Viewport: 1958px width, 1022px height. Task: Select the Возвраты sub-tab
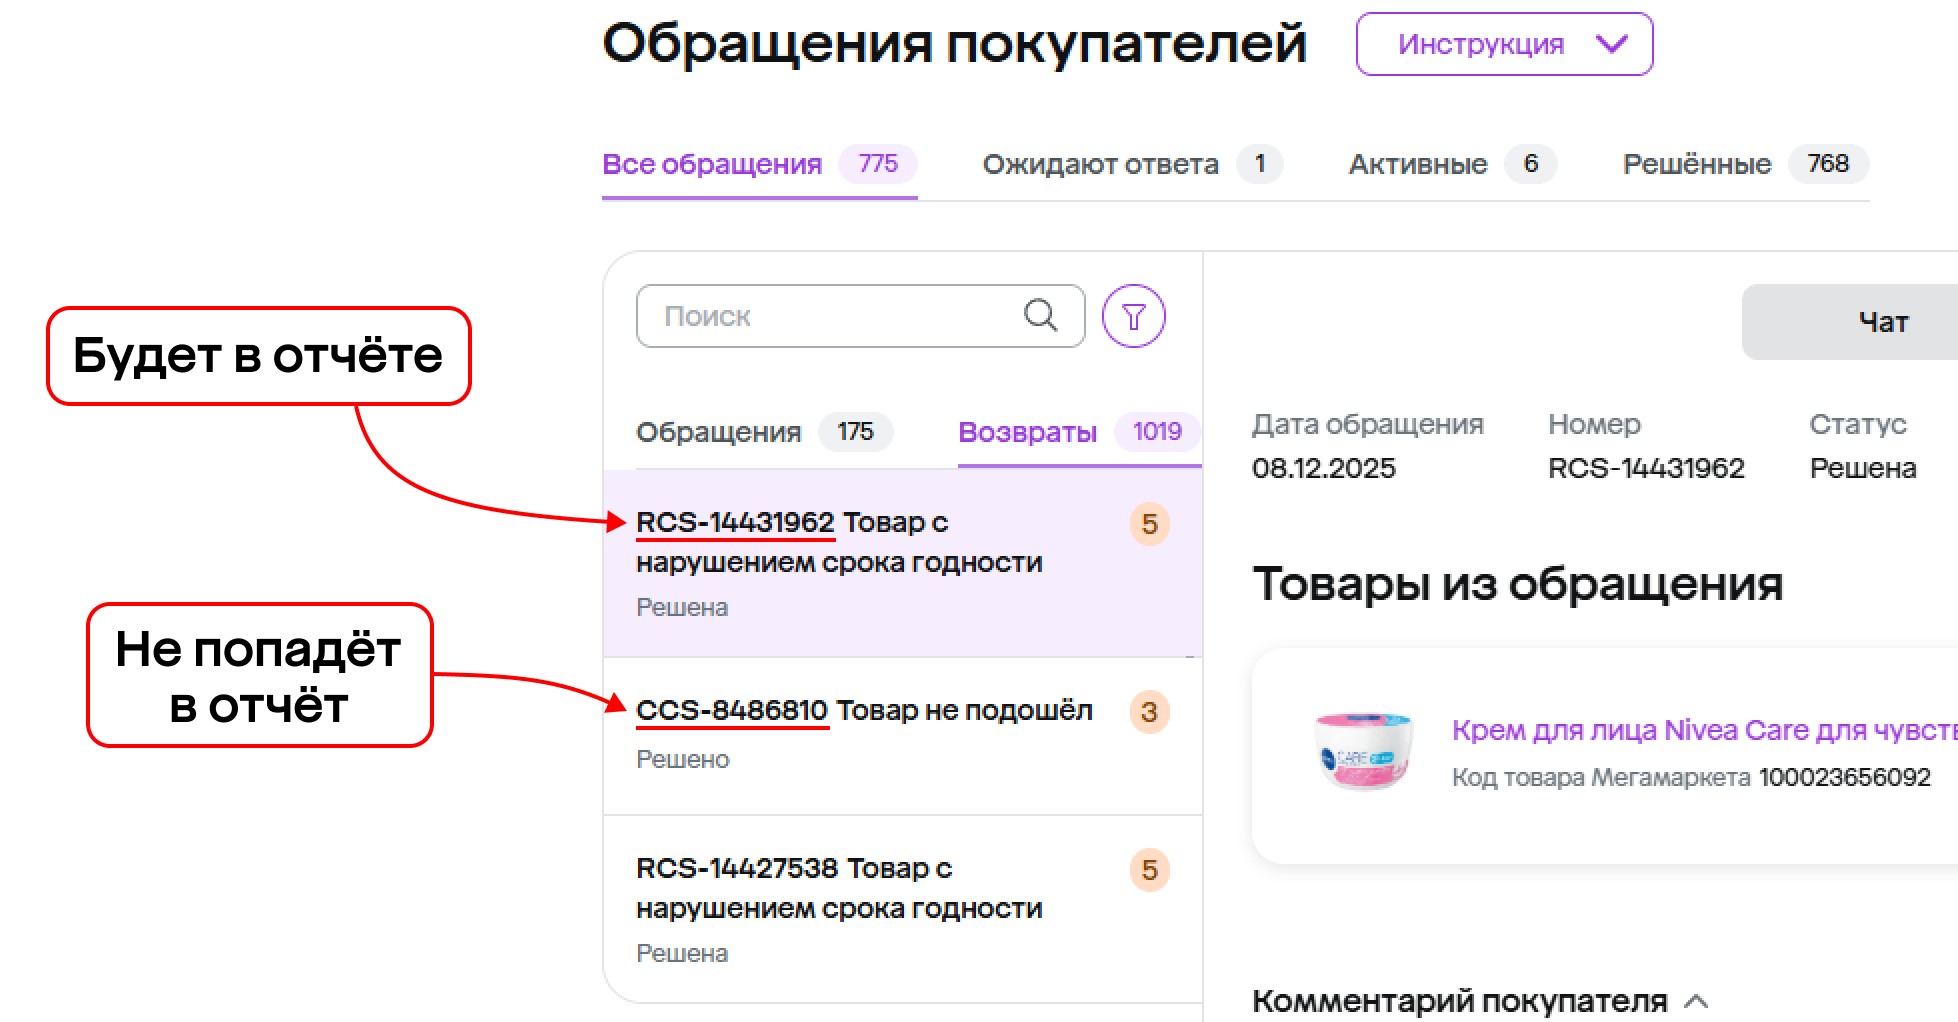click(1027, 432)
